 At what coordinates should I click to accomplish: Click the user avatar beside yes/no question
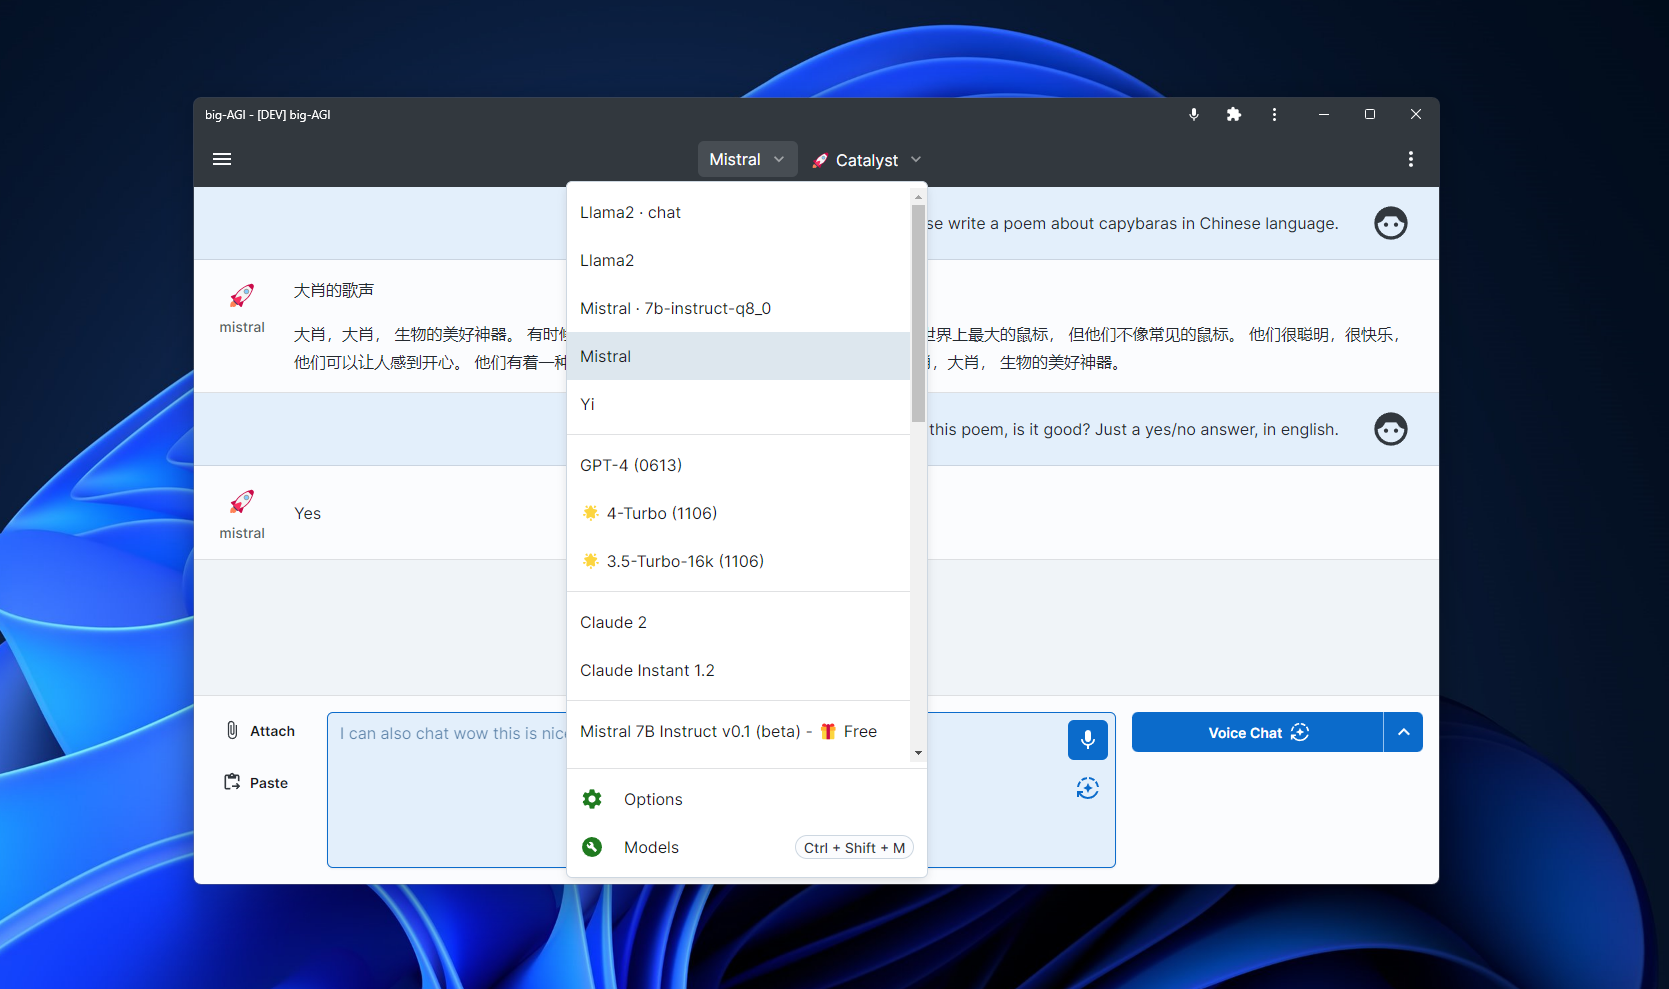pos(1390,429)
